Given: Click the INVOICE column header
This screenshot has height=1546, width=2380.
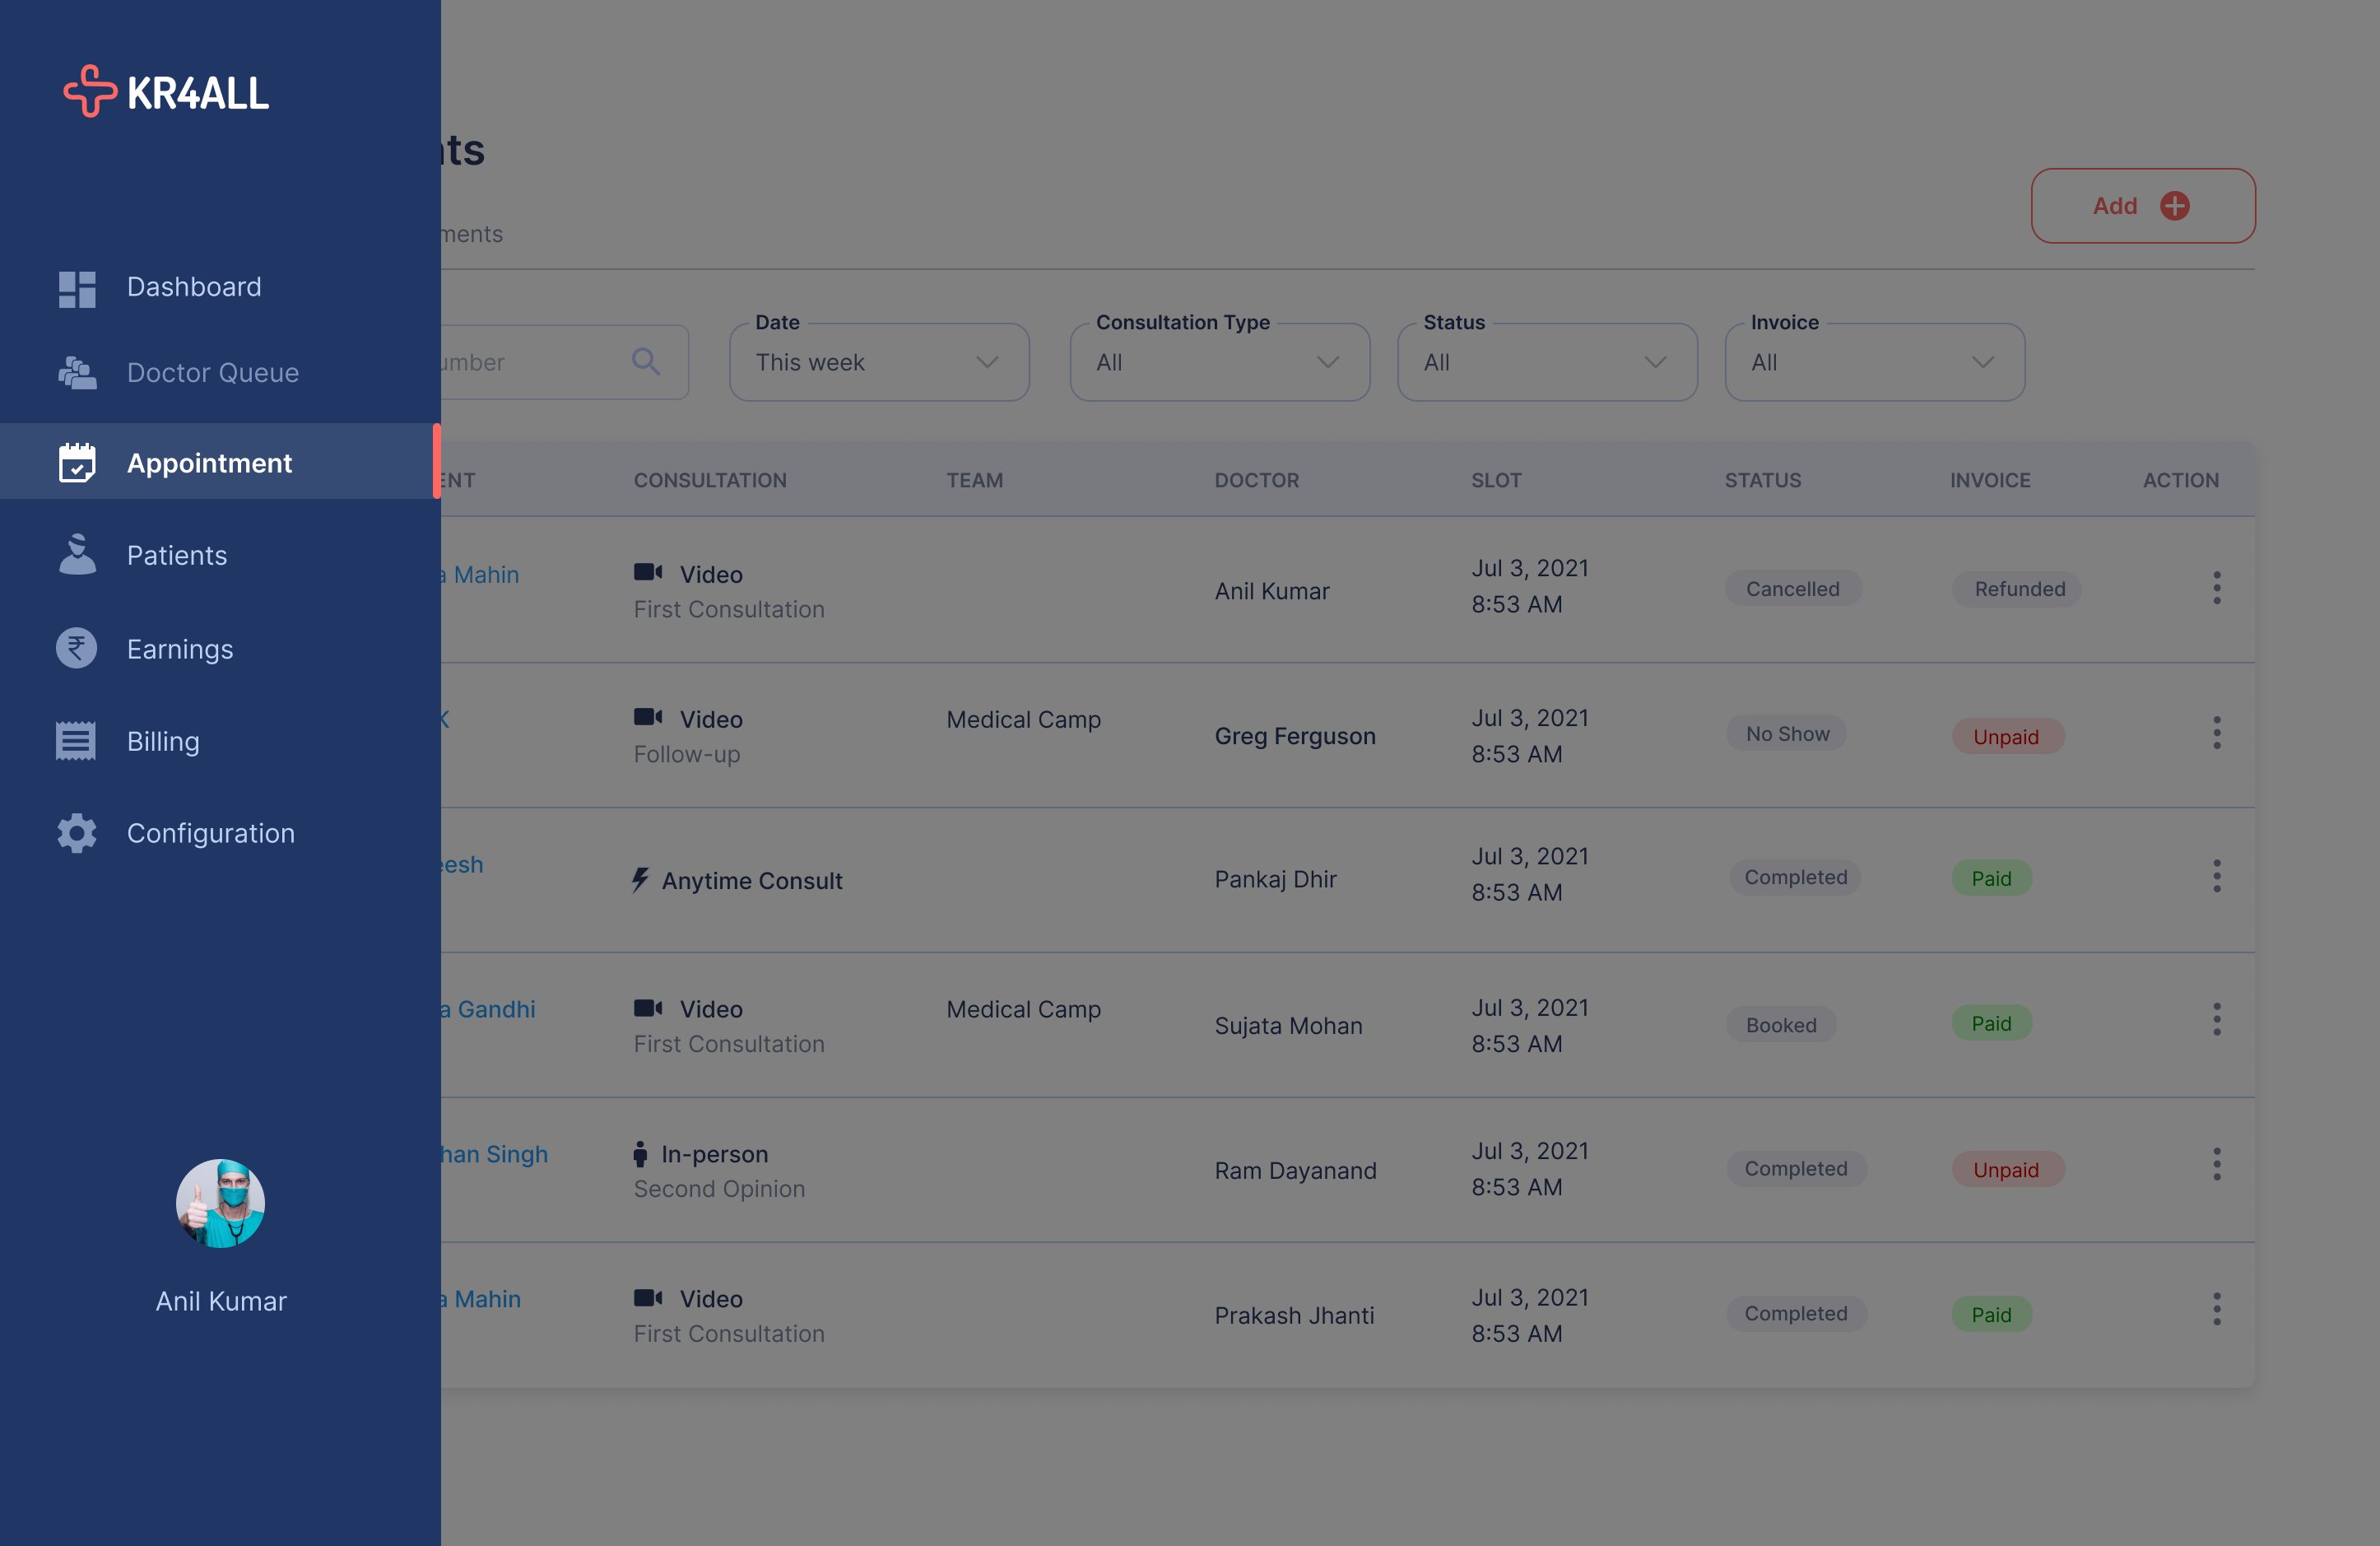Looking at the screenshot, I should coord(1990,480).
